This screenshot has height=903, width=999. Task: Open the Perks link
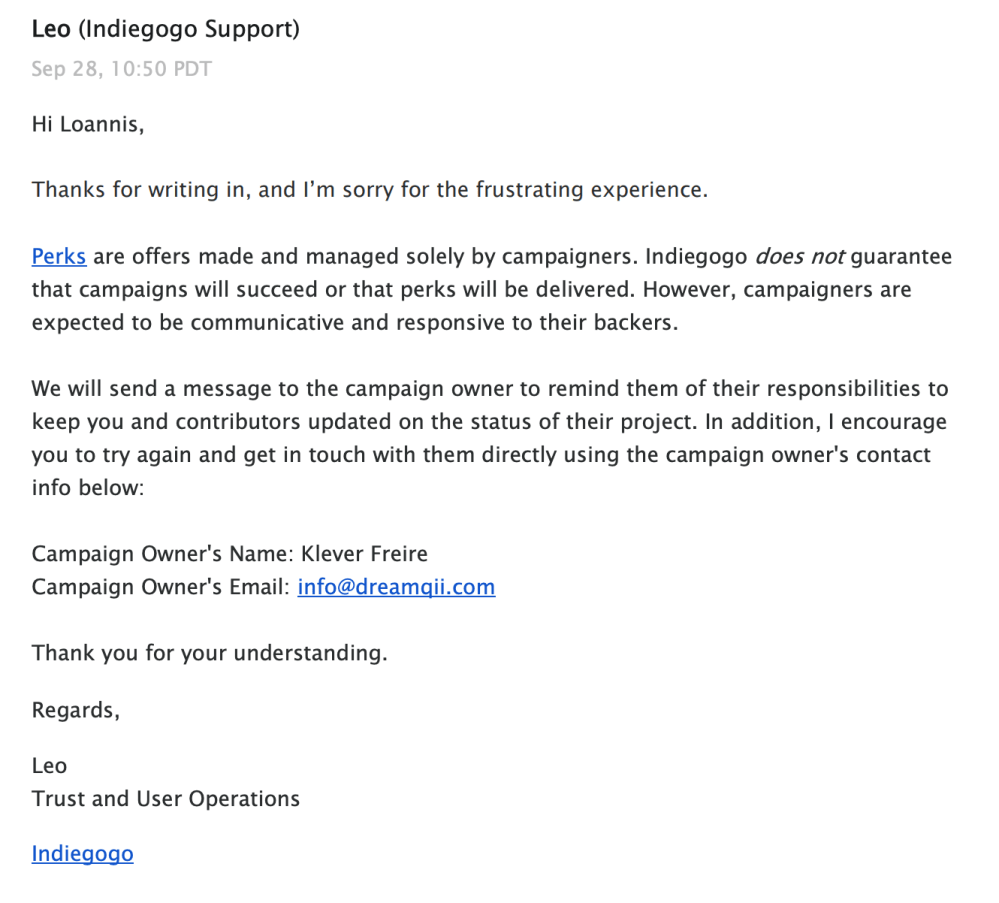[59, 257]
